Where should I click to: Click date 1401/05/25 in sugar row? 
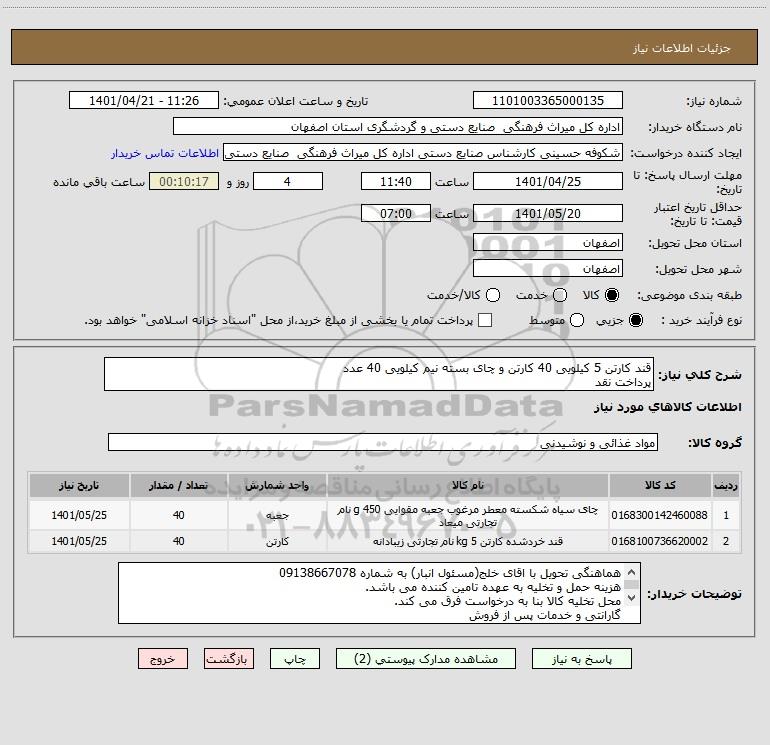79,541
